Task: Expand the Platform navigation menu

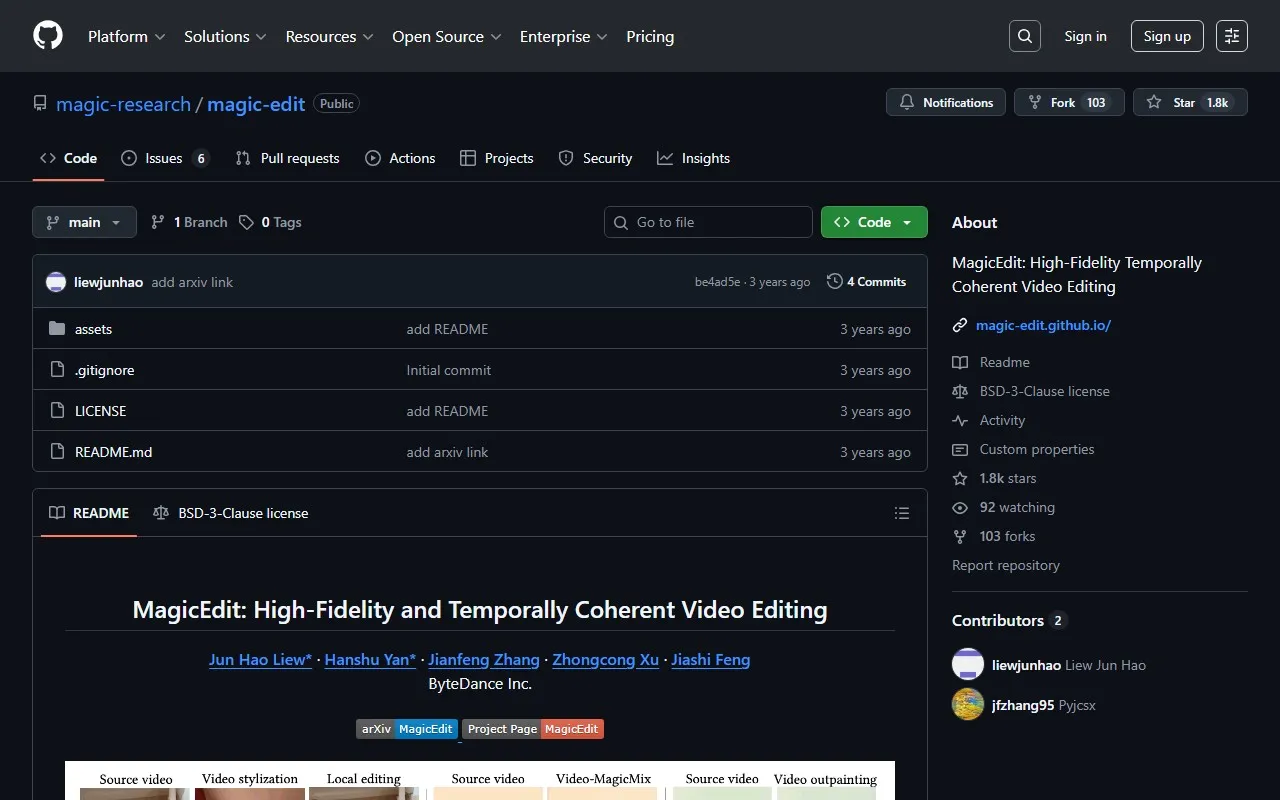Action: (126, 36)
